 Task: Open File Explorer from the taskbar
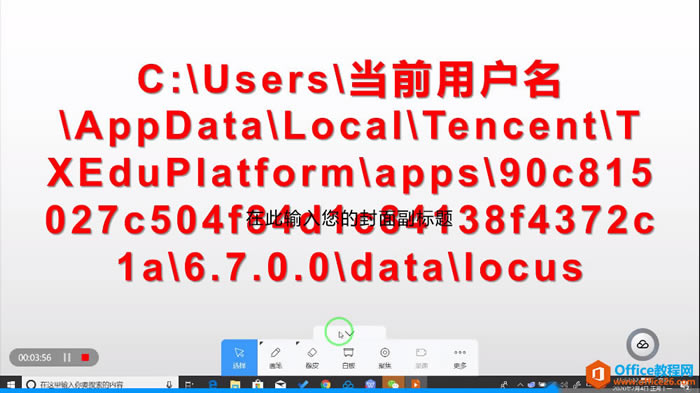235,384
